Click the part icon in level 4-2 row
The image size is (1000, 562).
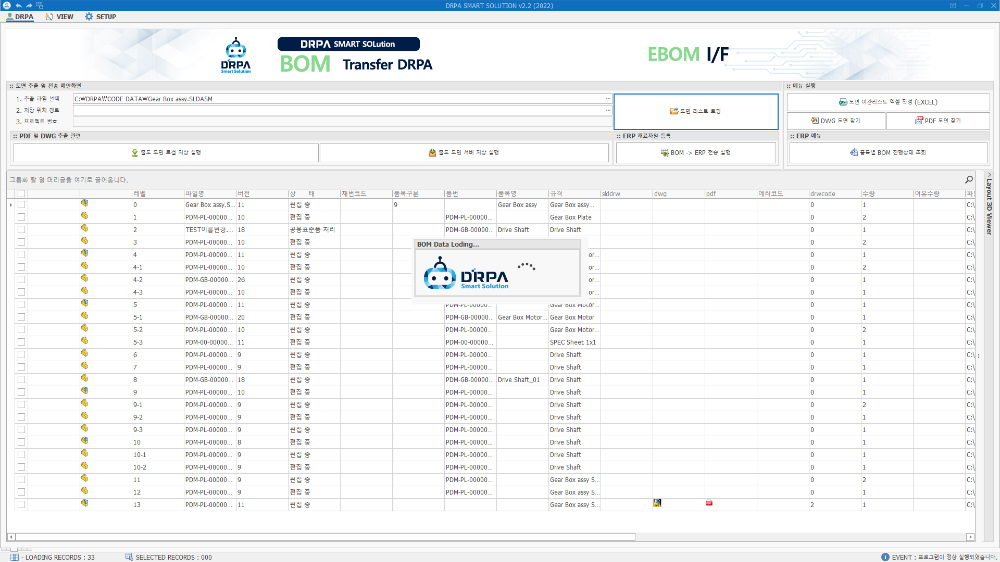tap(84, 279)
